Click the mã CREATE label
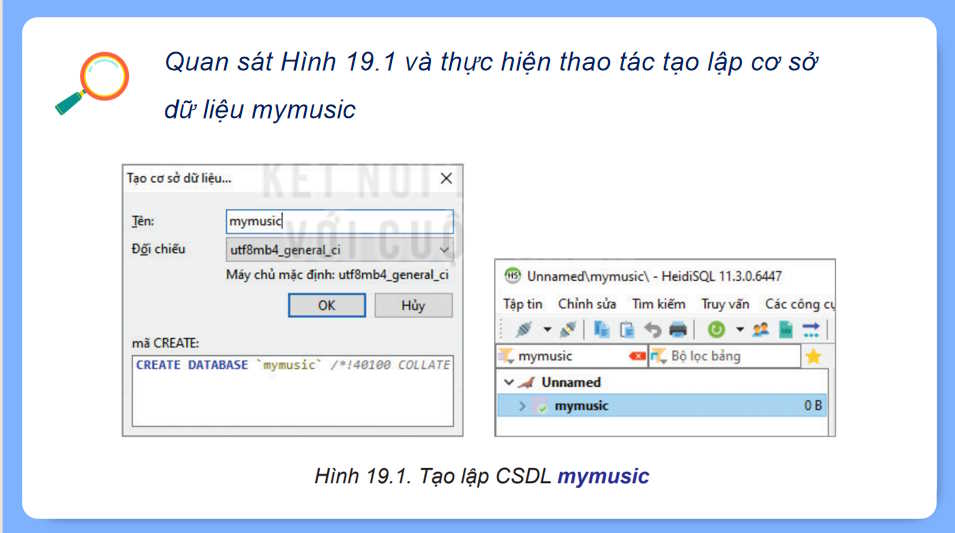955x533 pixels. [166, 343]
